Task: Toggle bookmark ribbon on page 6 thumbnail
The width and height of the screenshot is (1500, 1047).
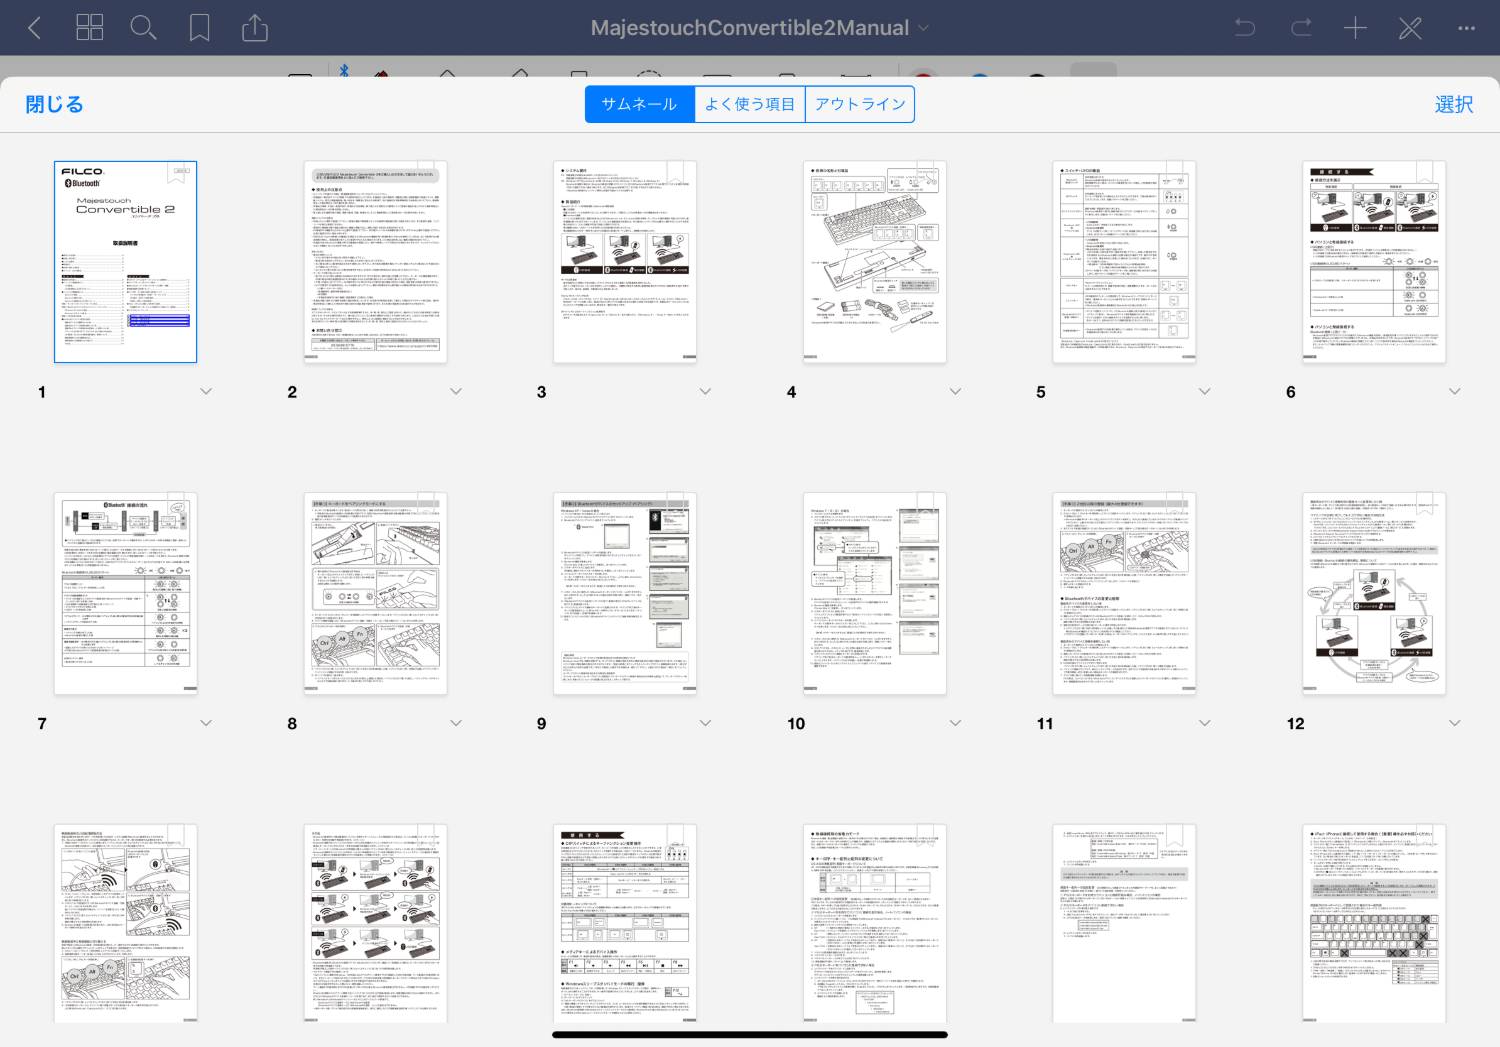Action: (x=1426, y=172)
